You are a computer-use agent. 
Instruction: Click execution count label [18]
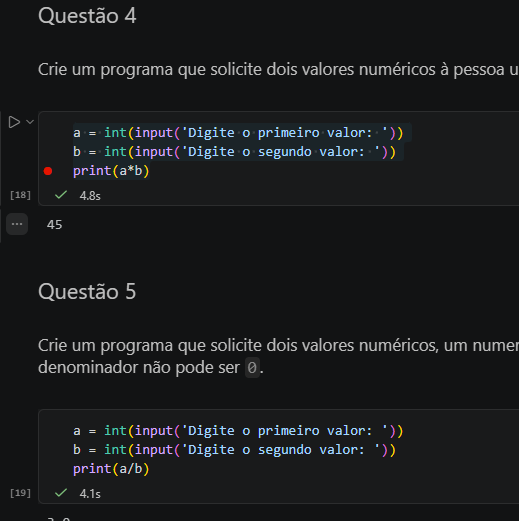tap(20, 195)
